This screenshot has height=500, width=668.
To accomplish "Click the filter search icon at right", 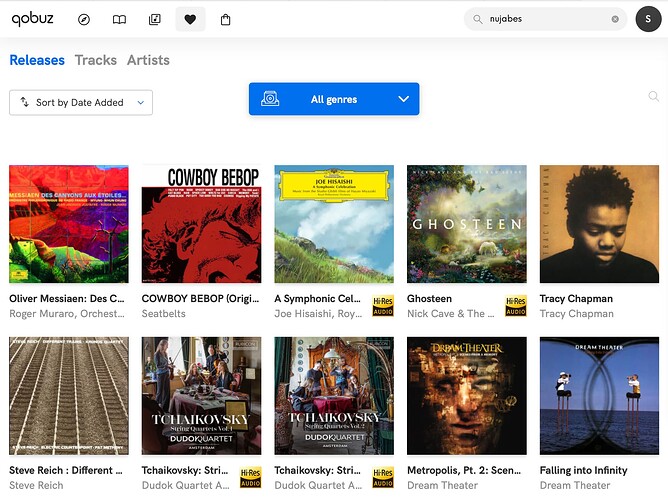I will tap(654, 96).
